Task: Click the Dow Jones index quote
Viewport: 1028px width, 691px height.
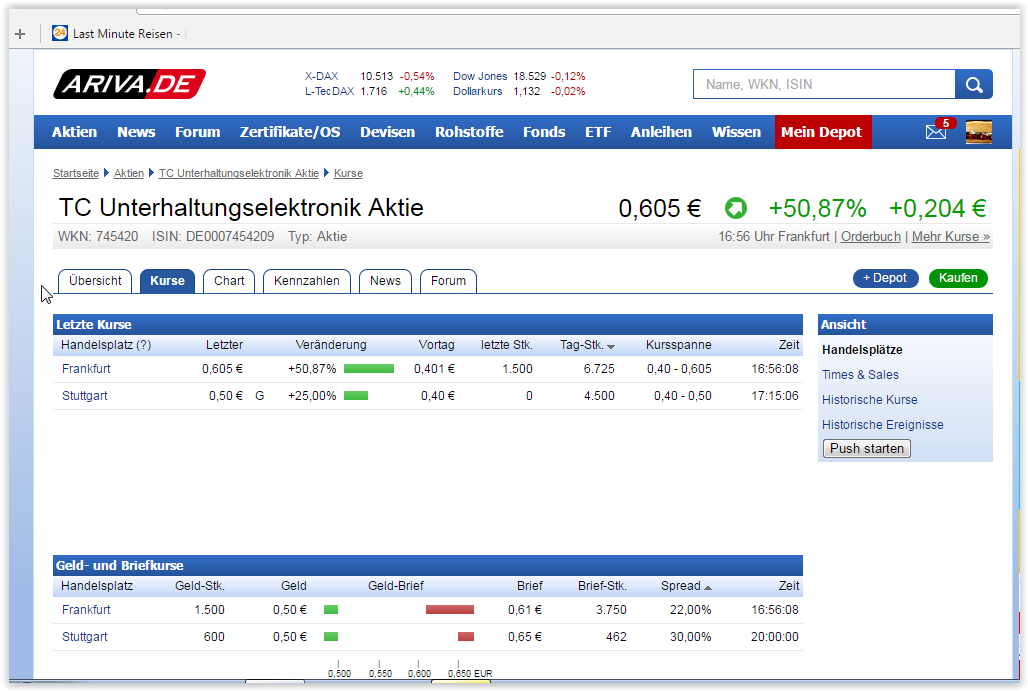Action: coord(519,76)
